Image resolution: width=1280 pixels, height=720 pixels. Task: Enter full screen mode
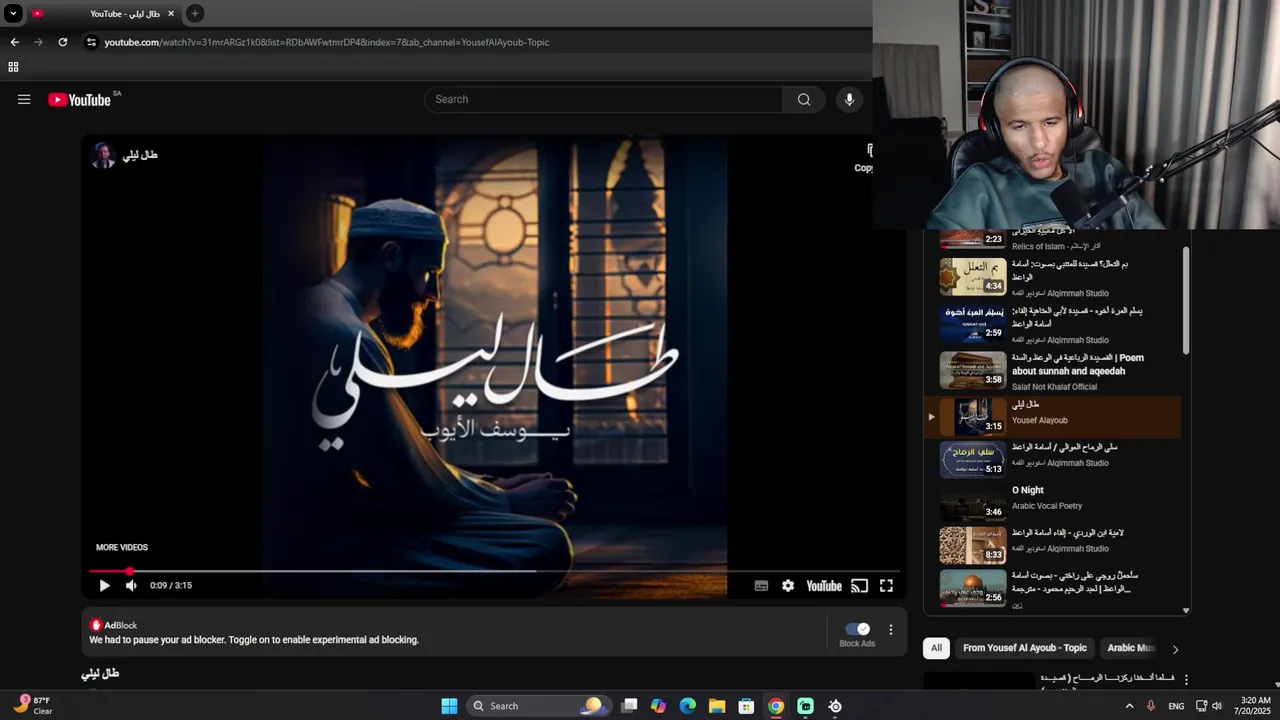(886, 586)
